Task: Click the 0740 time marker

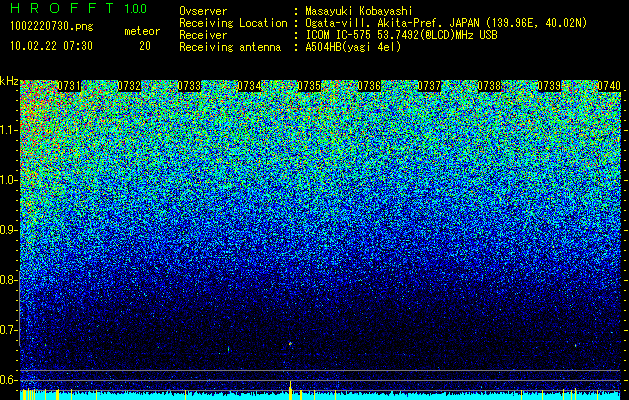Action: [x=609, y=86]
